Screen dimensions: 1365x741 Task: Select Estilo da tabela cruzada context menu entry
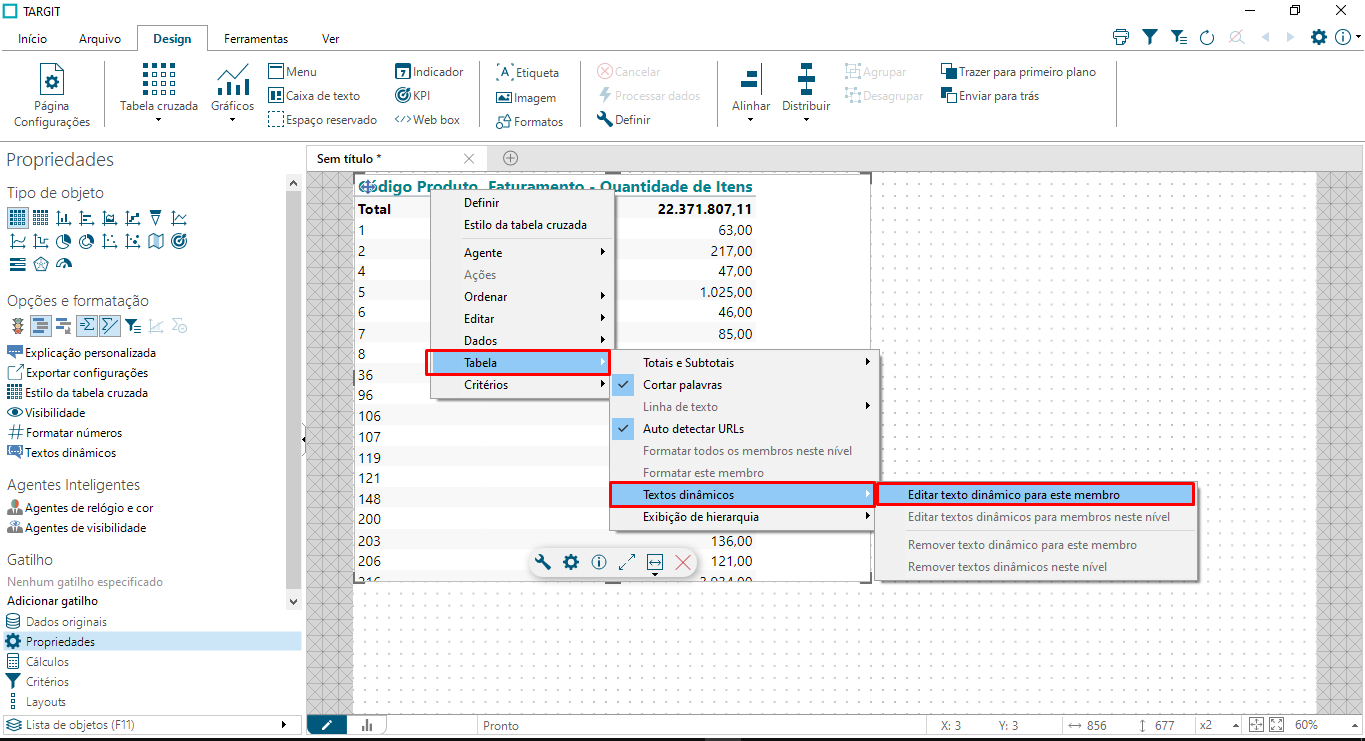pyautogui.click(x=522, y=225)
